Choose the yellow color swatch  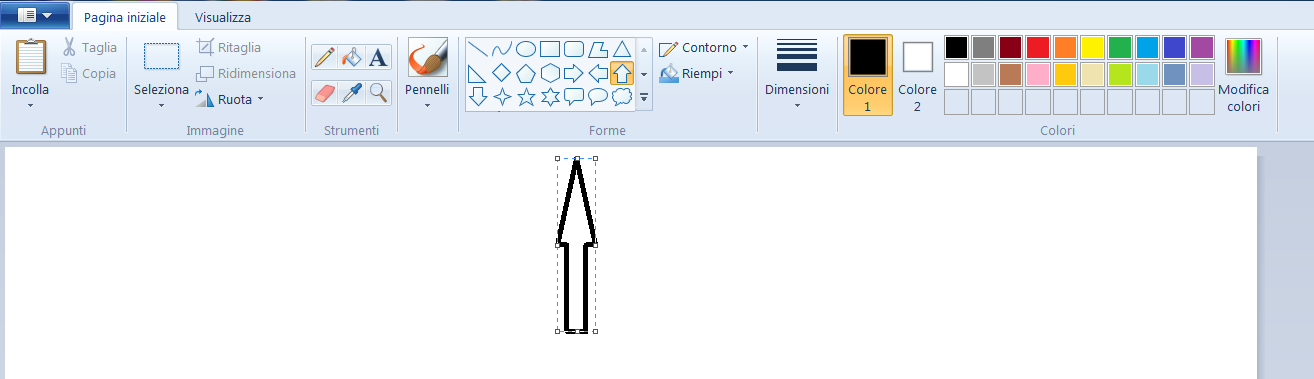pyautogui.click(x=1092, y=47)
